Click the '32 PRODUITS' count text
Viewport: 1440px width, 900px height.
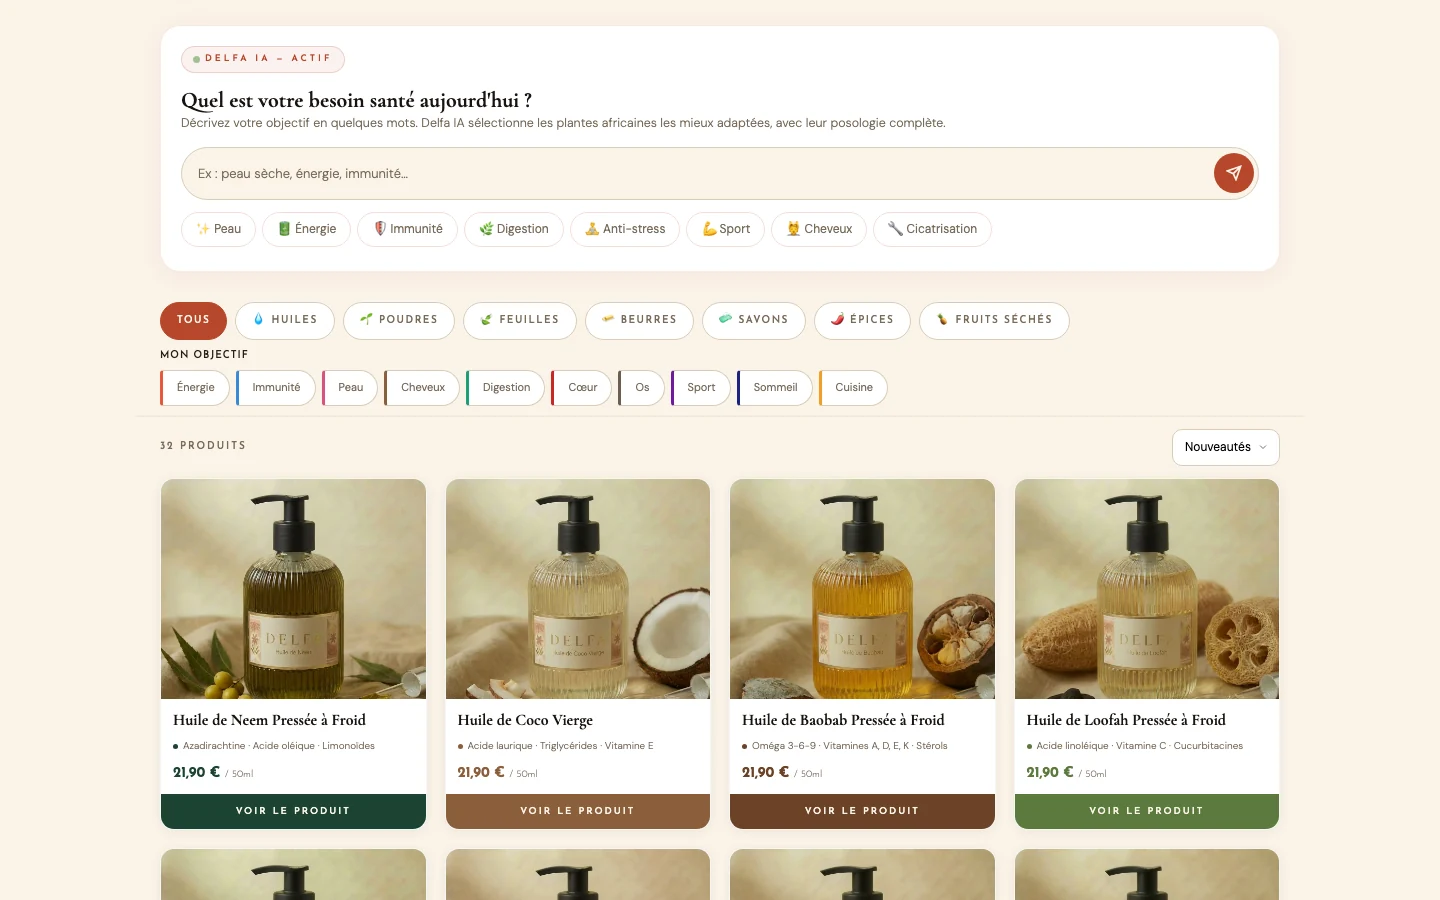pyautogui.click(x=203, y=446)
